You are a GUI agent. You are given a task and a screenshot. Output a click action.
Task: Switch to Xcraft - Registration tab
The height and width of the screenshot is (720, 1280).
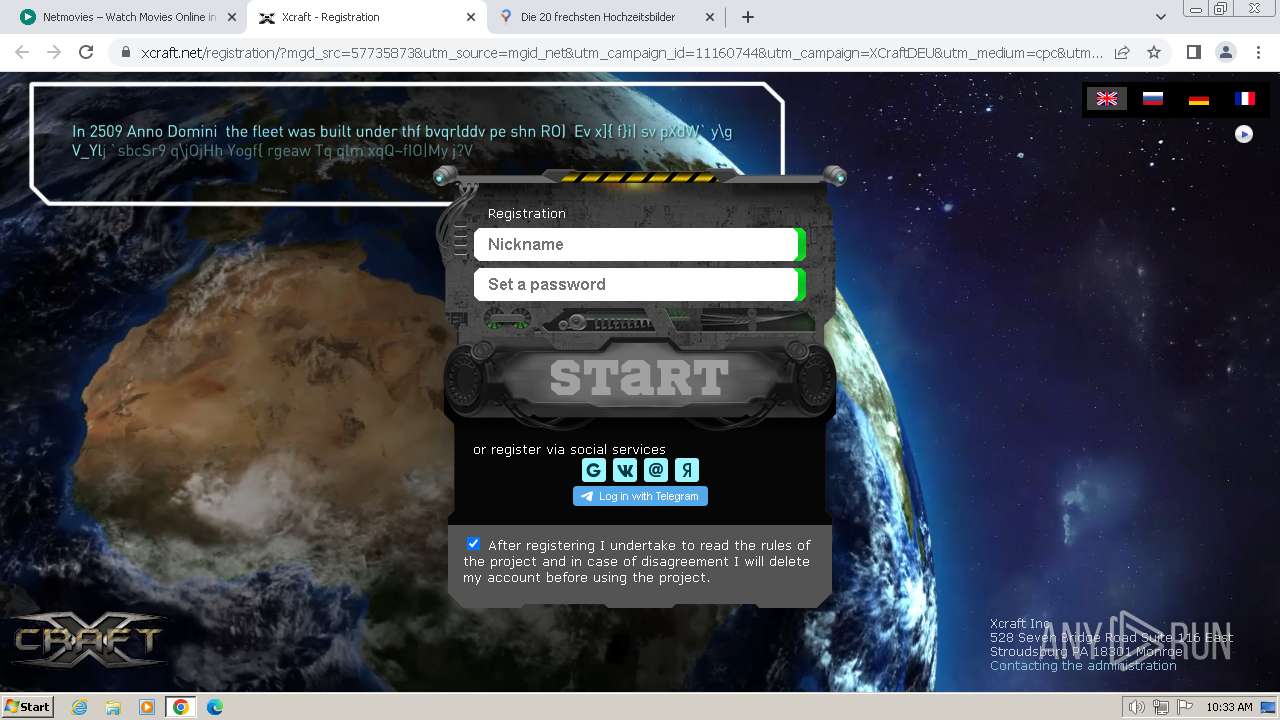pos(366,17)
